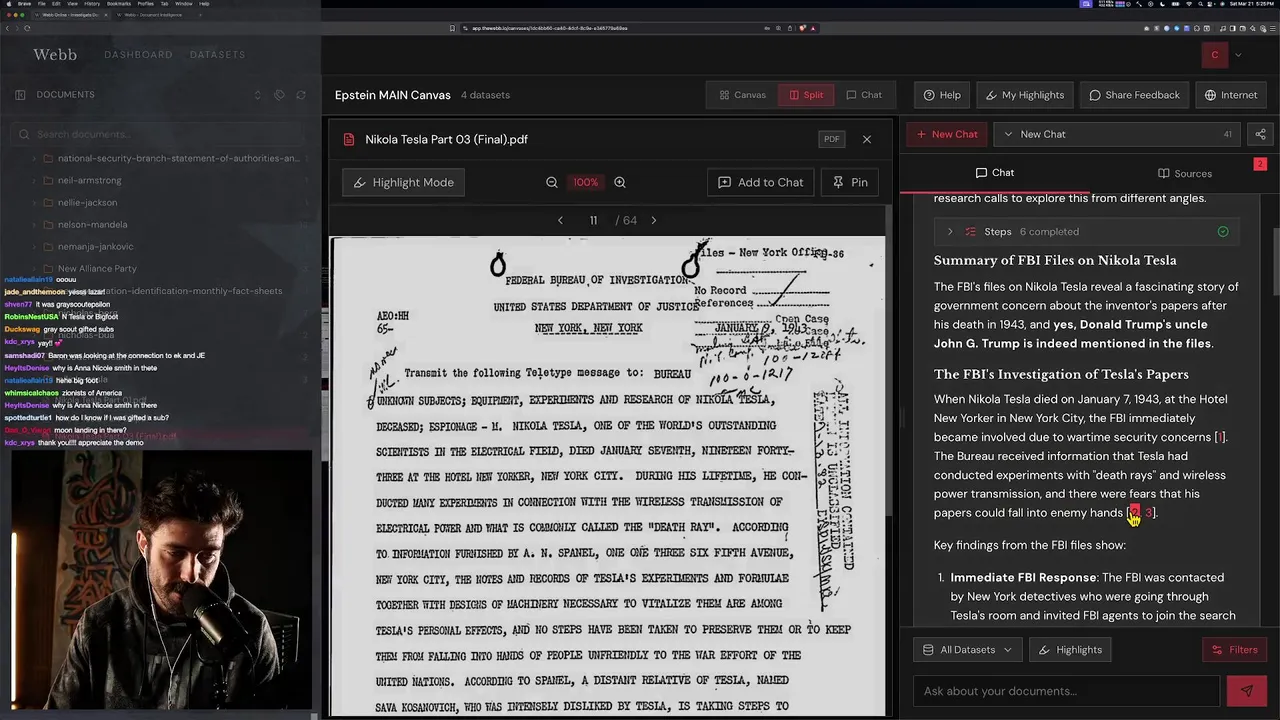
Task: Open the Chat tab
Action: tap(994, 173)
